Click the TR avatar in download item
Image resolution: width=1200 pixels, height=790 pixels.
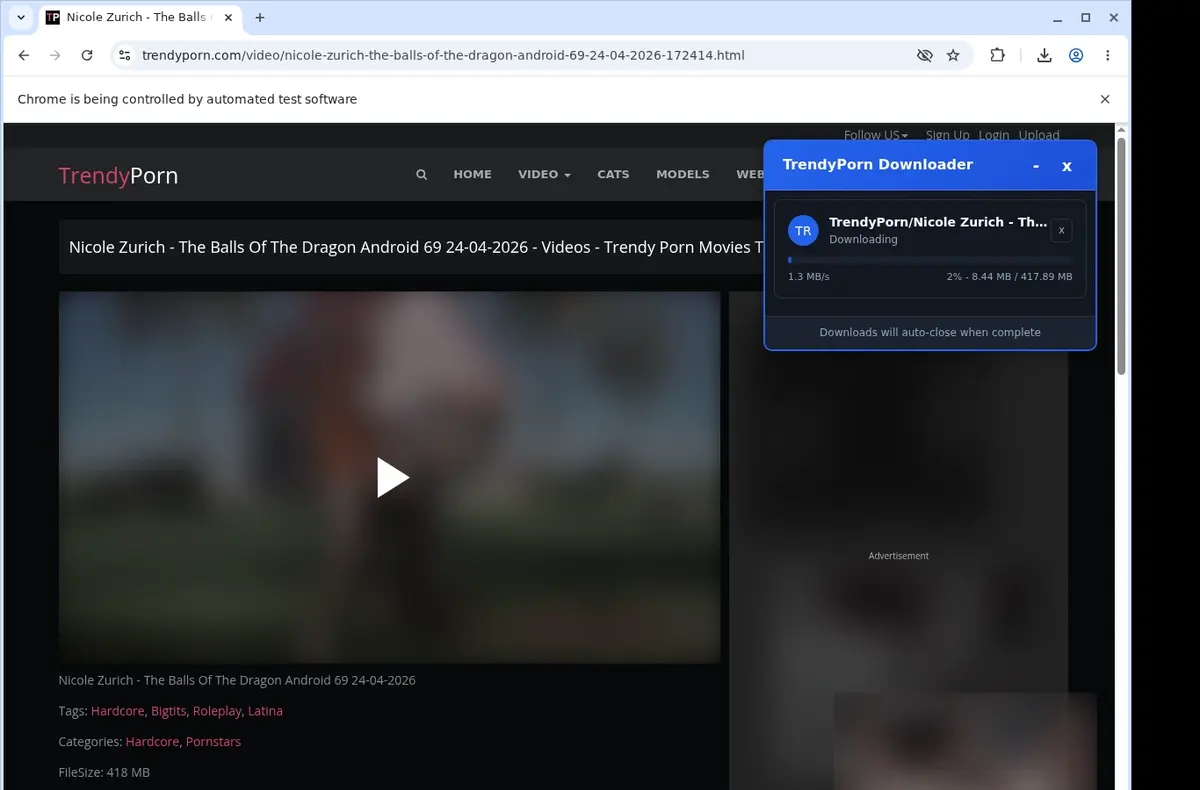[x=803, y=230]
